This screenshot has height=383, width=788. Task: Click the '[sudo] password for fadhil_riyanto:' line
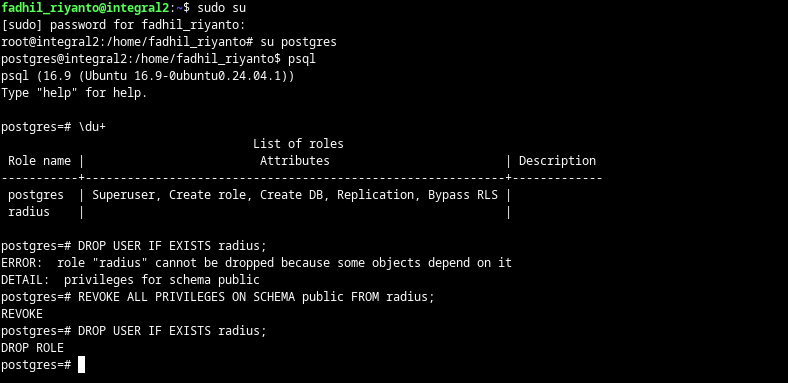click(x=123, y=25)
